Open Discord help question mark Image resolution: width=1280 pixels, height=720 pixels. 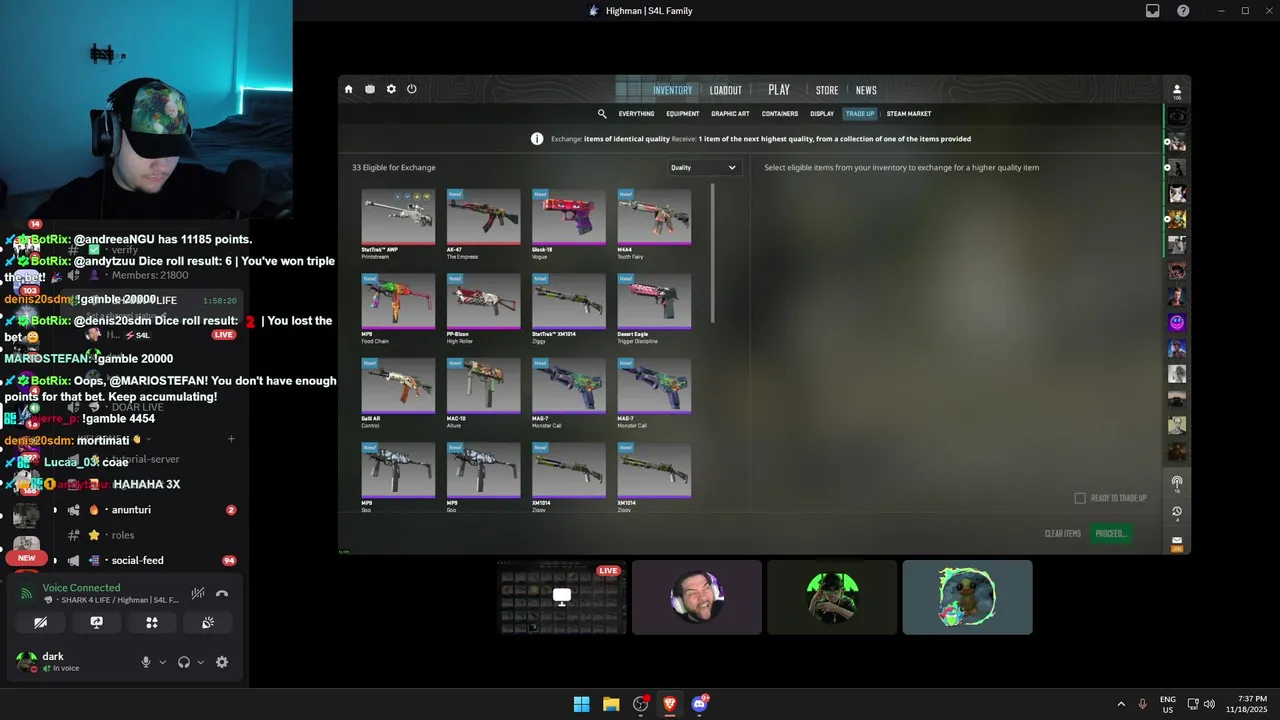[x=1183, y=11]
